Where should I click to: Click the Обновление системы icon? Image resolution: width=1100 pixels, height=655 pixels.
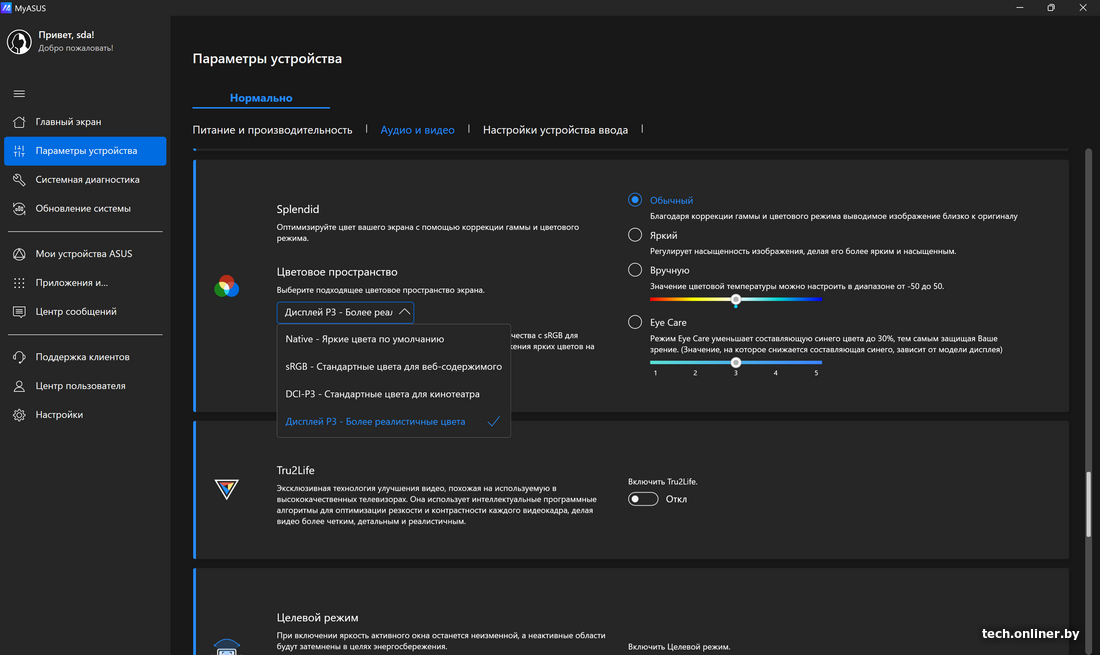[19, 209]
